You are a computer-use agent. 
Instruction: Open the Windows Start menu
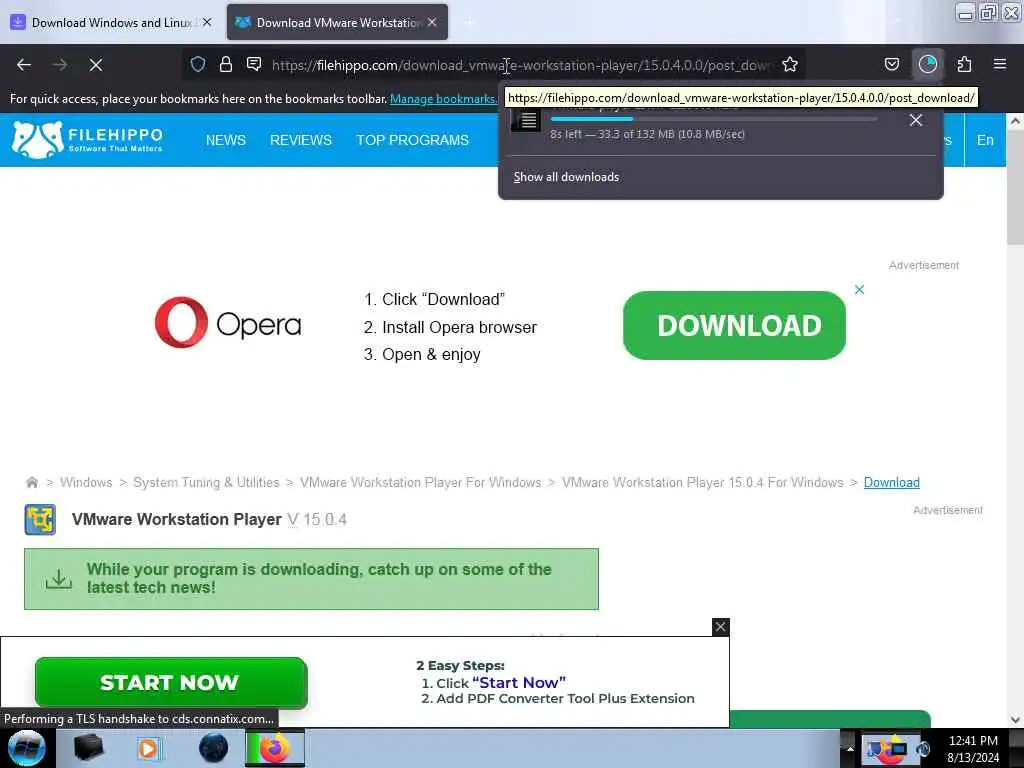[27, 748]
